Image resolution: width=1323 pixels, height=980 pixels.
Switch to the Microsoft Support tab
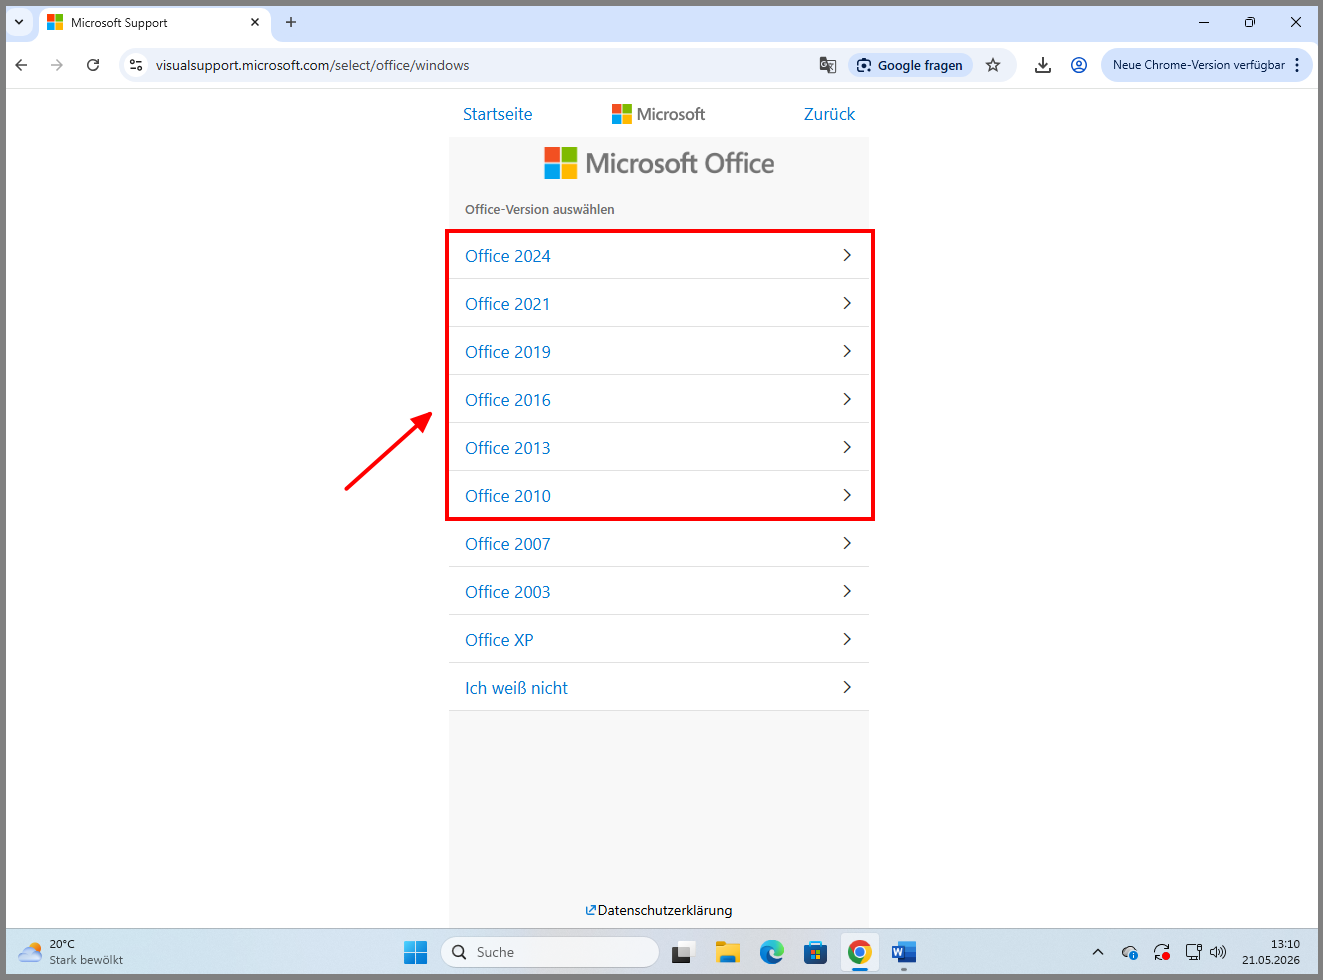(155, 22)
